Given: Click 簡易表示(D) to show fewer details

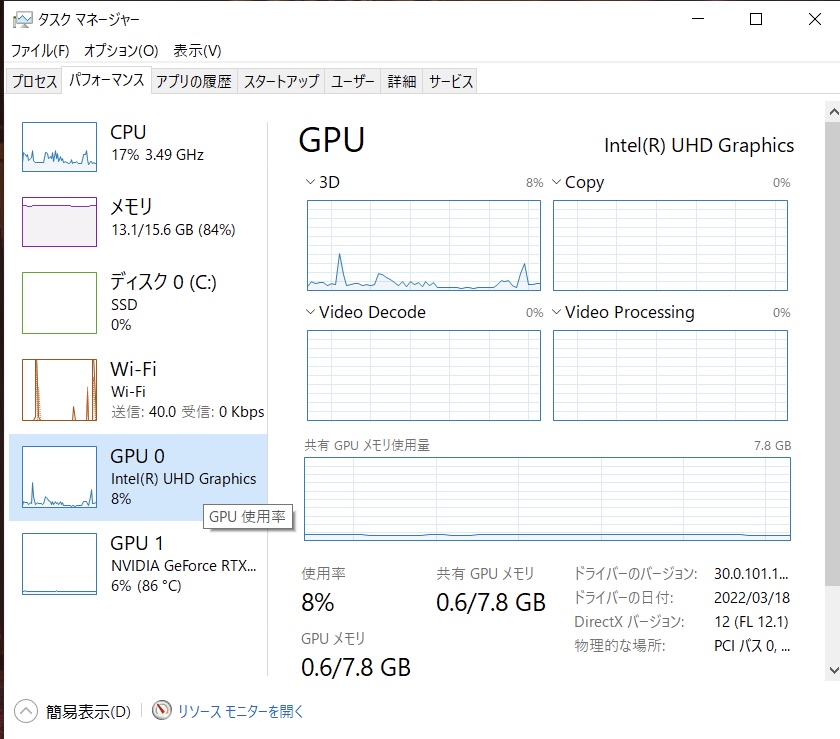Looking at the screenshot, I should pos(88,712).
